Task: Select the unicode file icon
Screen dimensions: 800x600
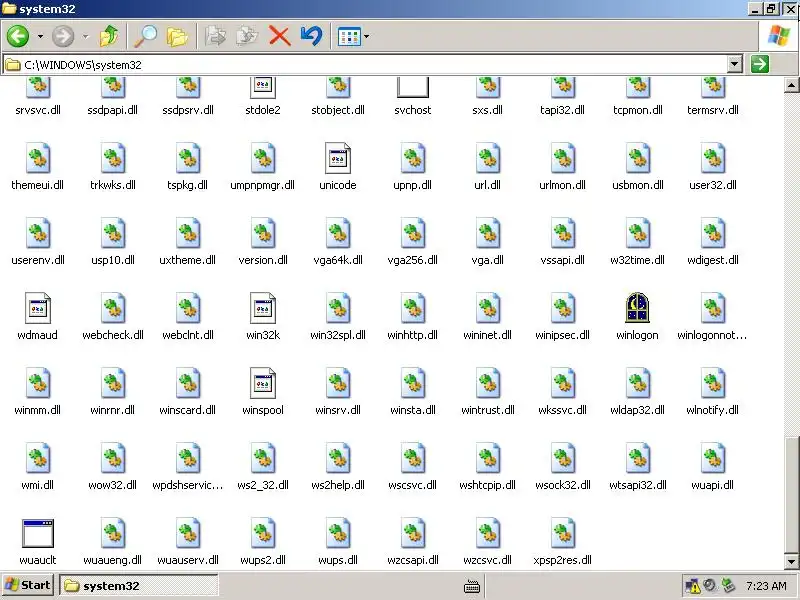Action: [338, 158]
